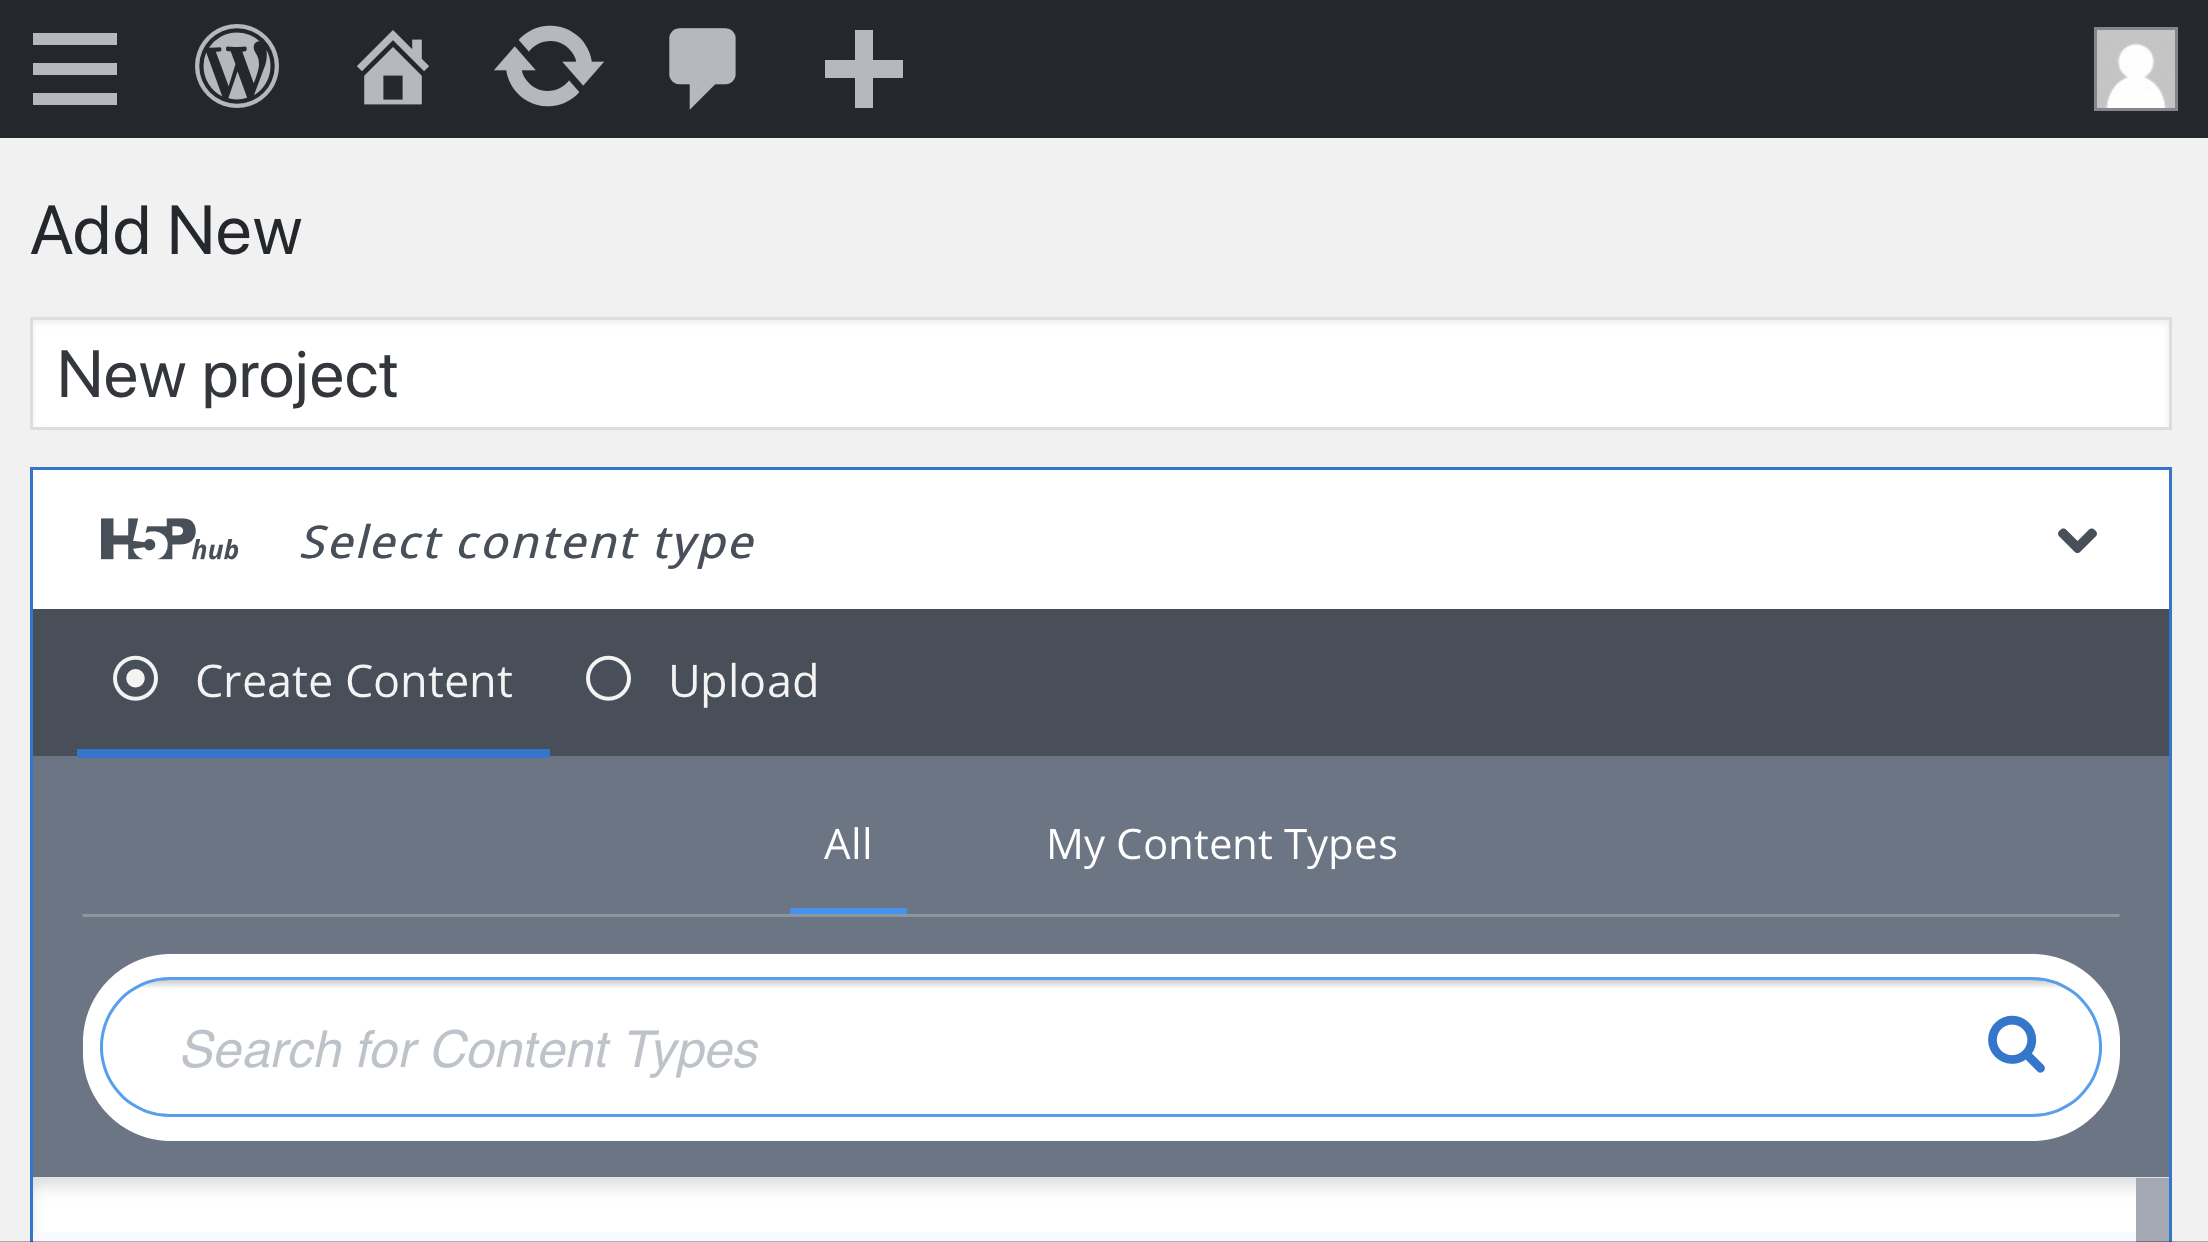Screen dimensions: 2208x1242
Task: Open the comments speech bubble icon
Action: point(702,68)
